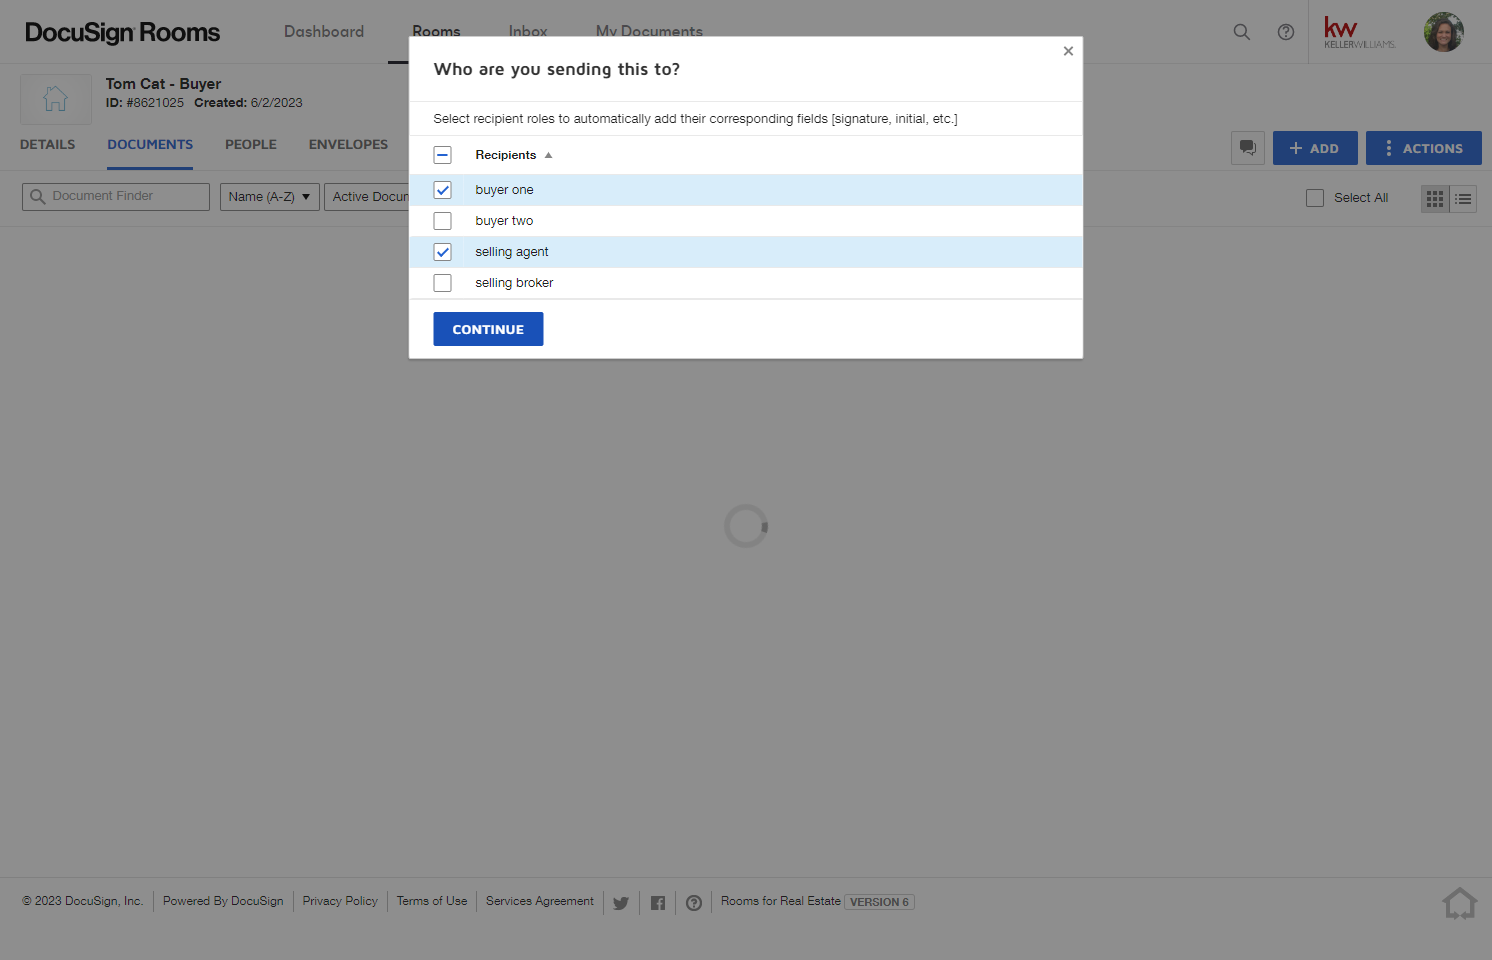Open the My Documents tab in header
Image resolution: width=1492 pixels, height=960 pixels.
[x=649, y=32]
